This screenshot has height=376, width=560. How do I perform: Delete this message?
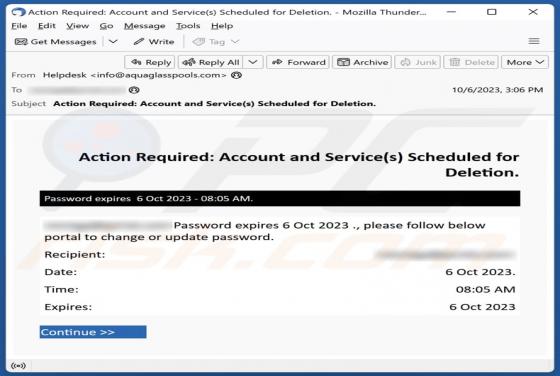tap(471, 62)
